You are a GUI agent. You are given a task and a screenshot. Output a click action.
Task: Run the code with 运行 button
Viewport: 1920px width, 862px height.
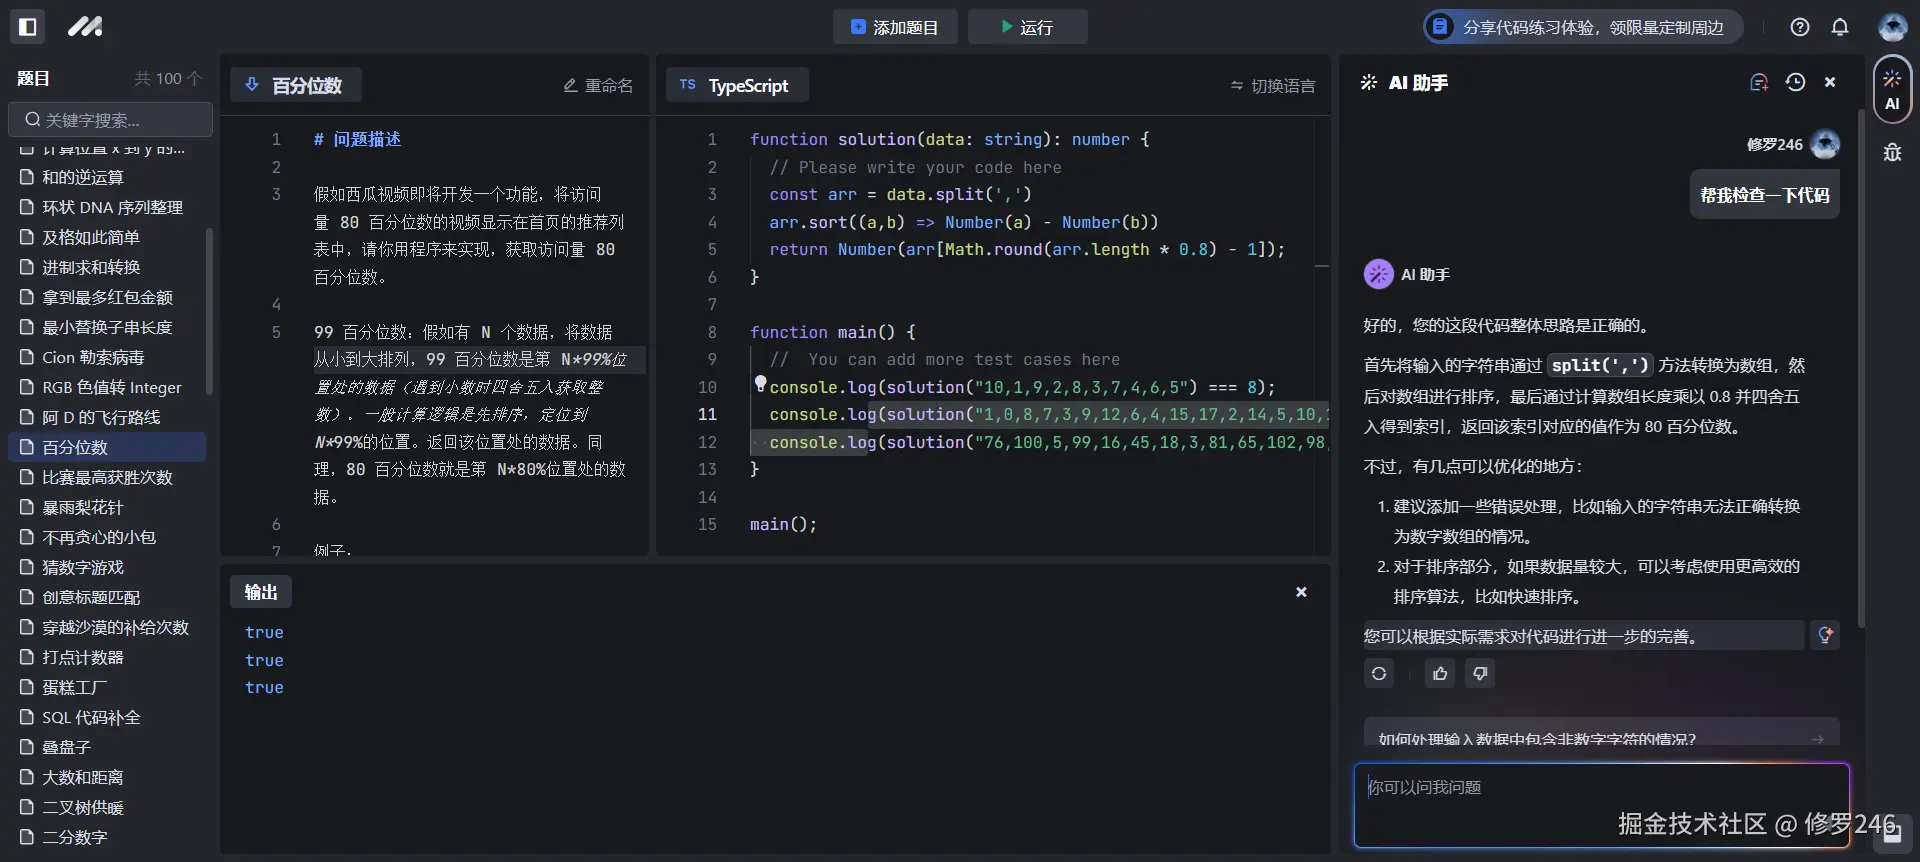(x=1027, y=27)
